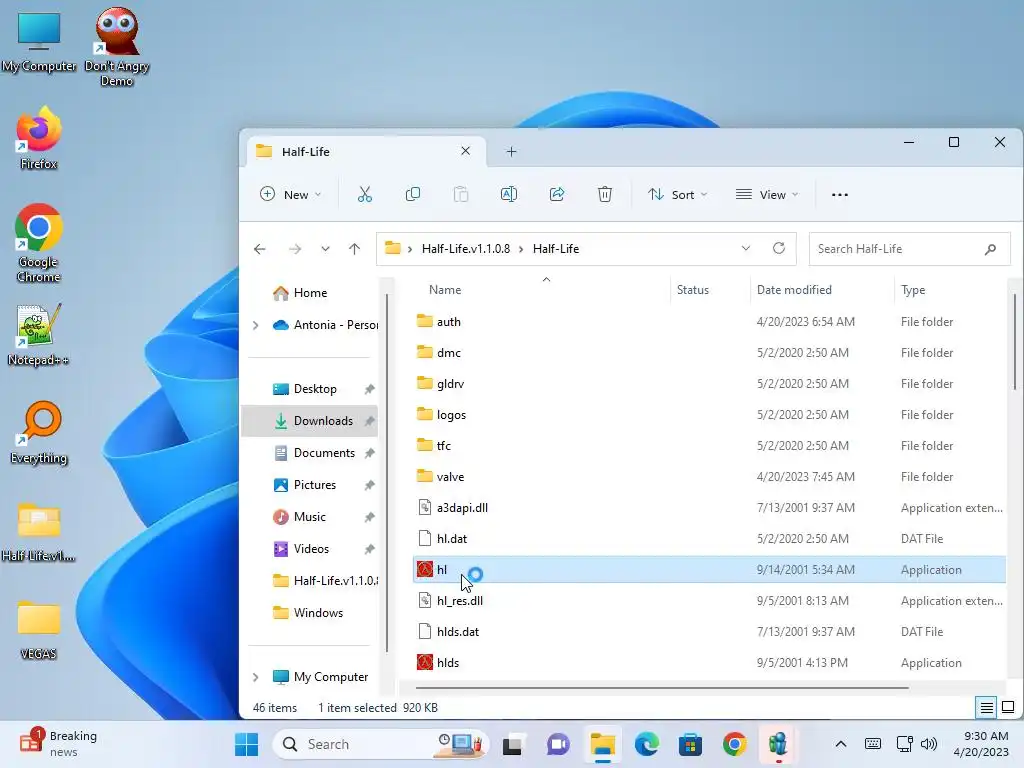Open the New item dropdown
Screen dimensions: 1024x768
tap(291, 195)
